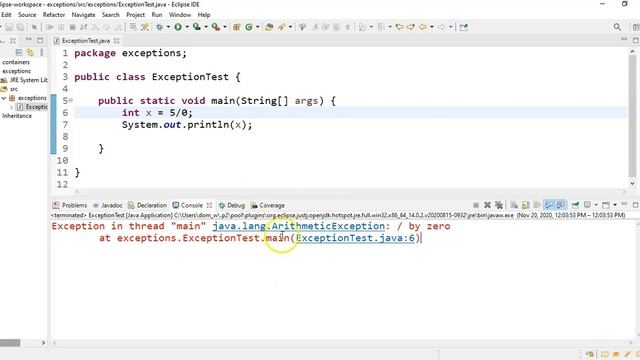Viewport: 640px width, 360px height.
Task: Open the Refactor menu
Action: (54, 15)
